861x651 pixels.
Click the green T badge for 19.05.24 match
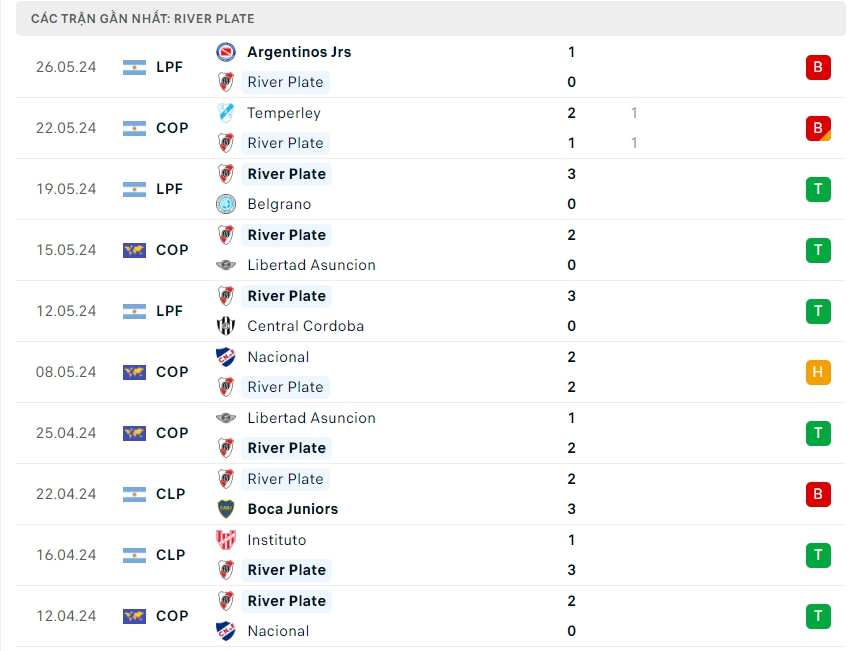click(818, 189)
